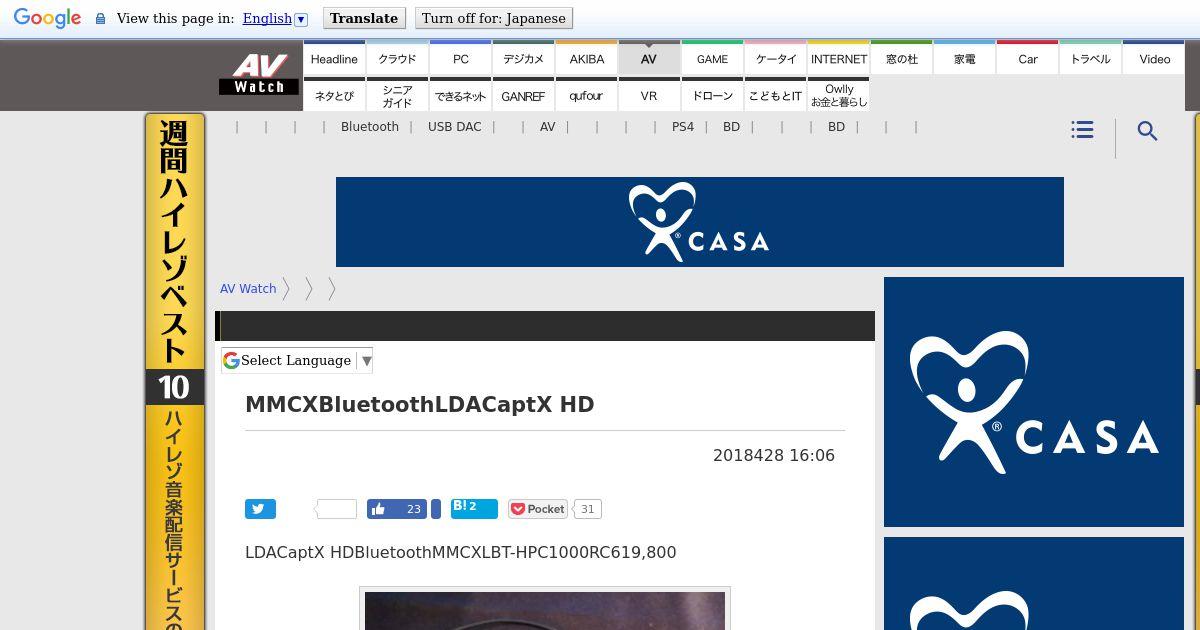Open the English language dropdown
This screenshot has height=630, width=1200.
coord(275,18)
